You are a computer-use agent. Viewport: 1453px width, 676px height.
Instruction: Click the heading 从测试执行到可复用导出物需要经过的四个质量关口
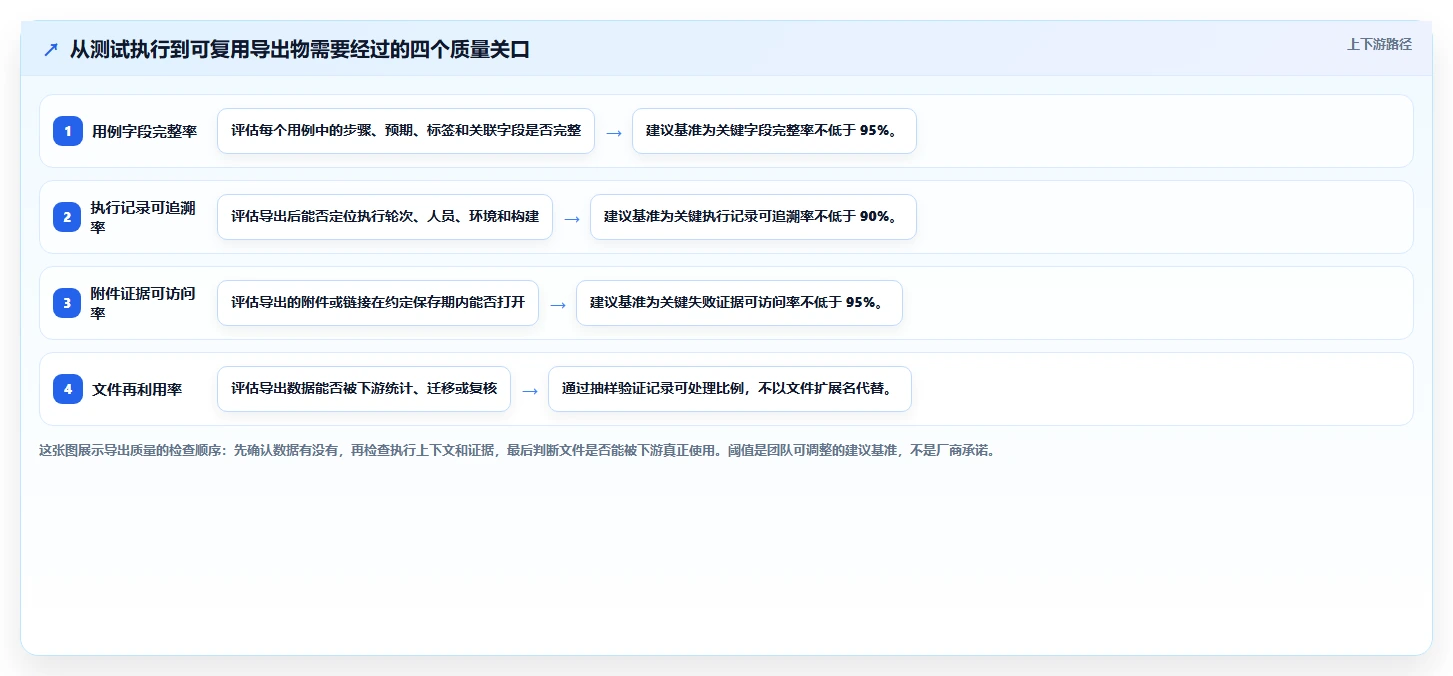pos(299,50)
